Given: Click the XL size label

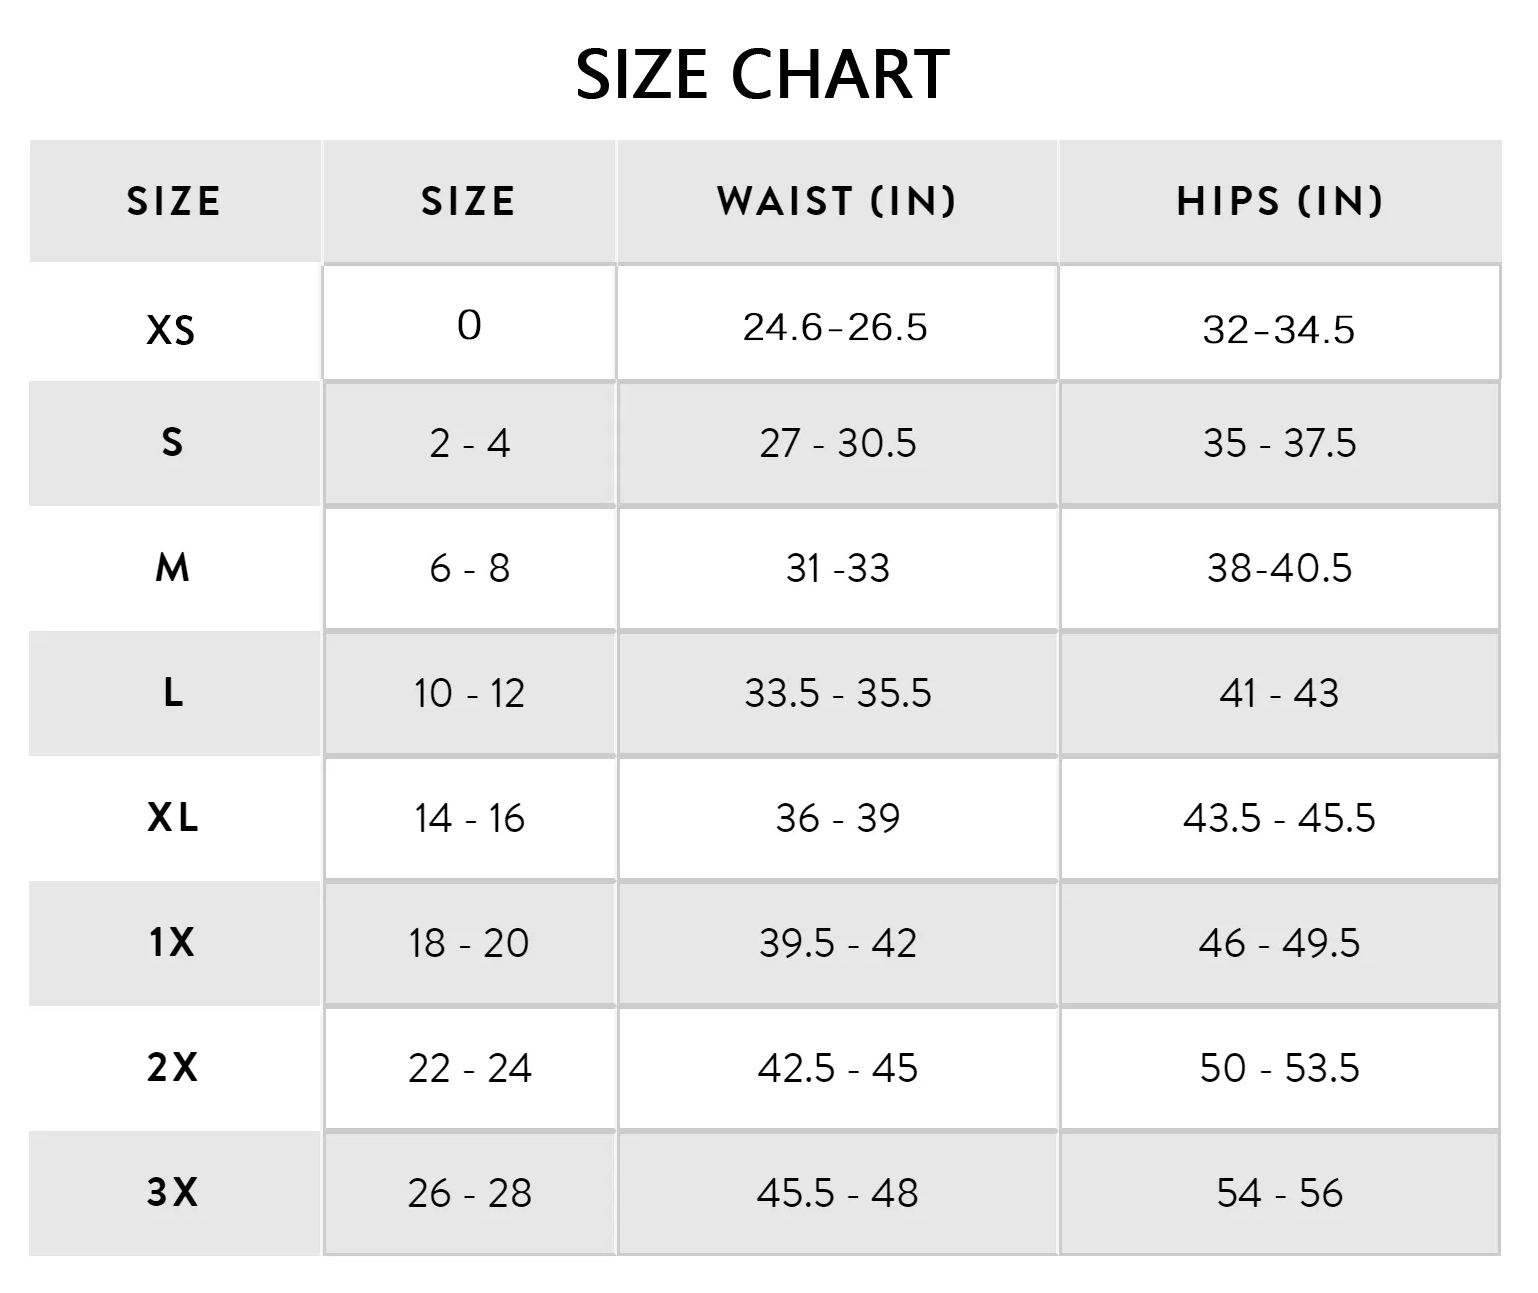Looking at the screenshot, I should pos(173,818).
